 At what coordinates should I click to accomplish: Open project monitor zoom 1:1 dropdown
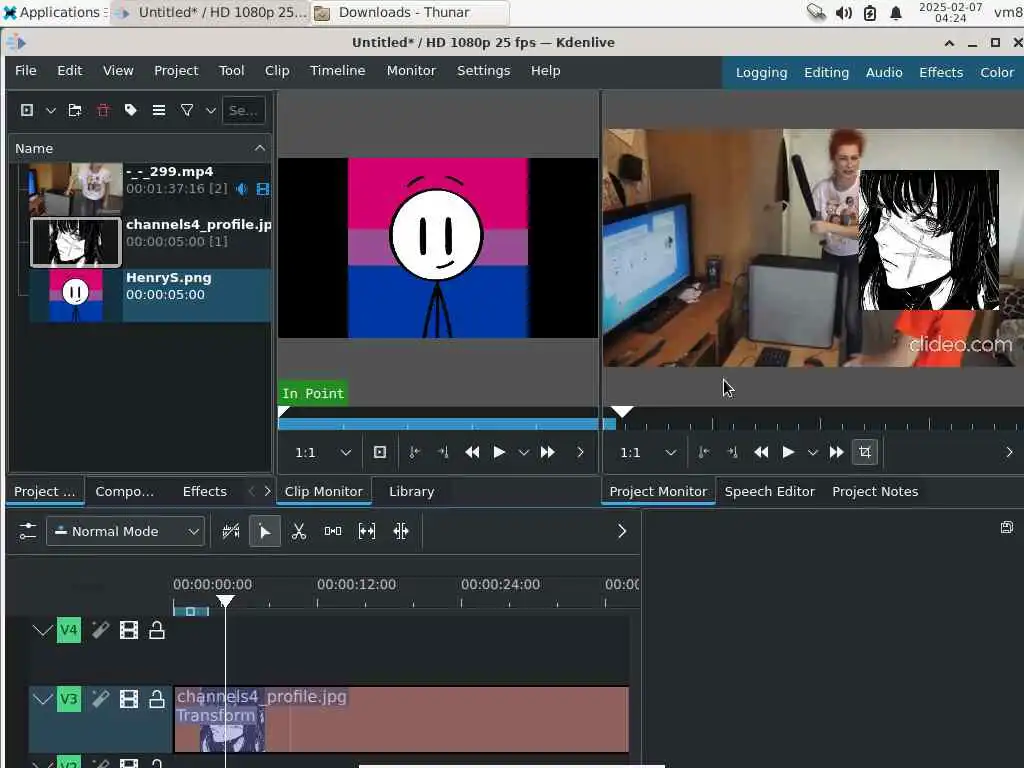[648, 452]
